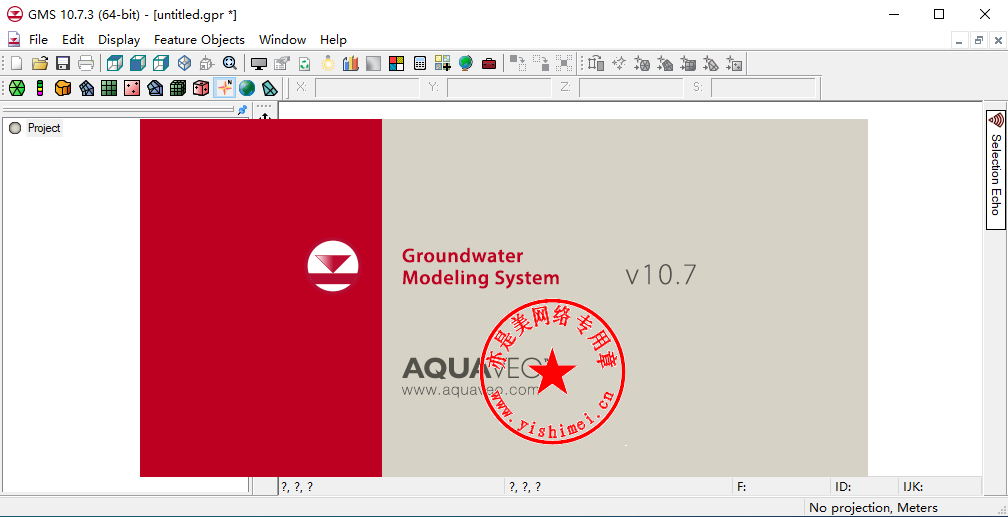Open a file with the folder icon
This screenshot has height=517, width=1008.
40,63
